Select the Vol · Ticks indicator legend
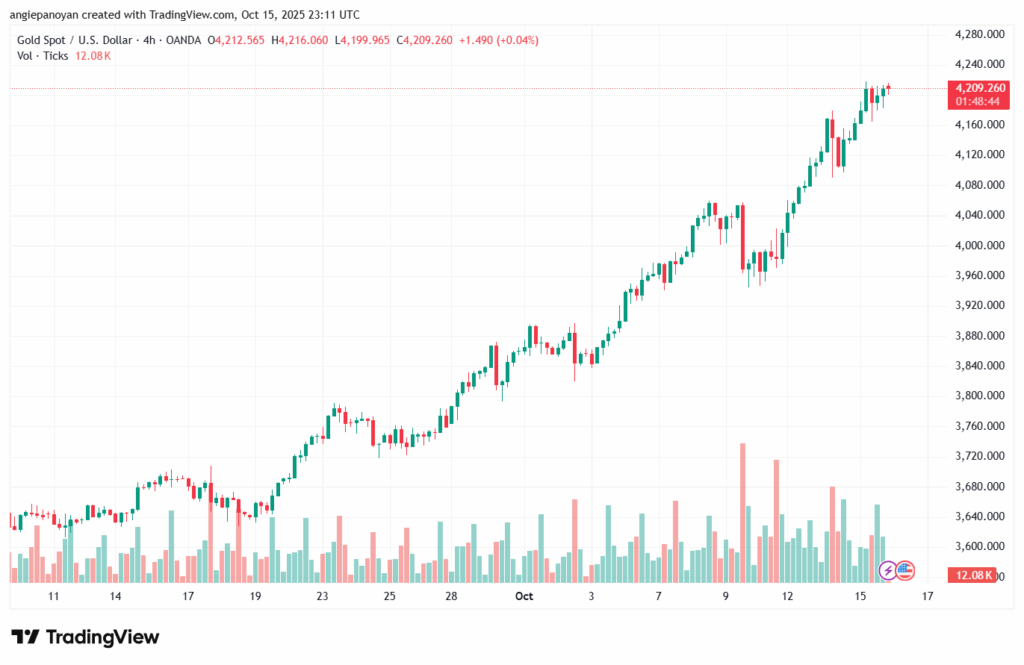Viewport: 1024px width, 665px height. pos(42,56)
